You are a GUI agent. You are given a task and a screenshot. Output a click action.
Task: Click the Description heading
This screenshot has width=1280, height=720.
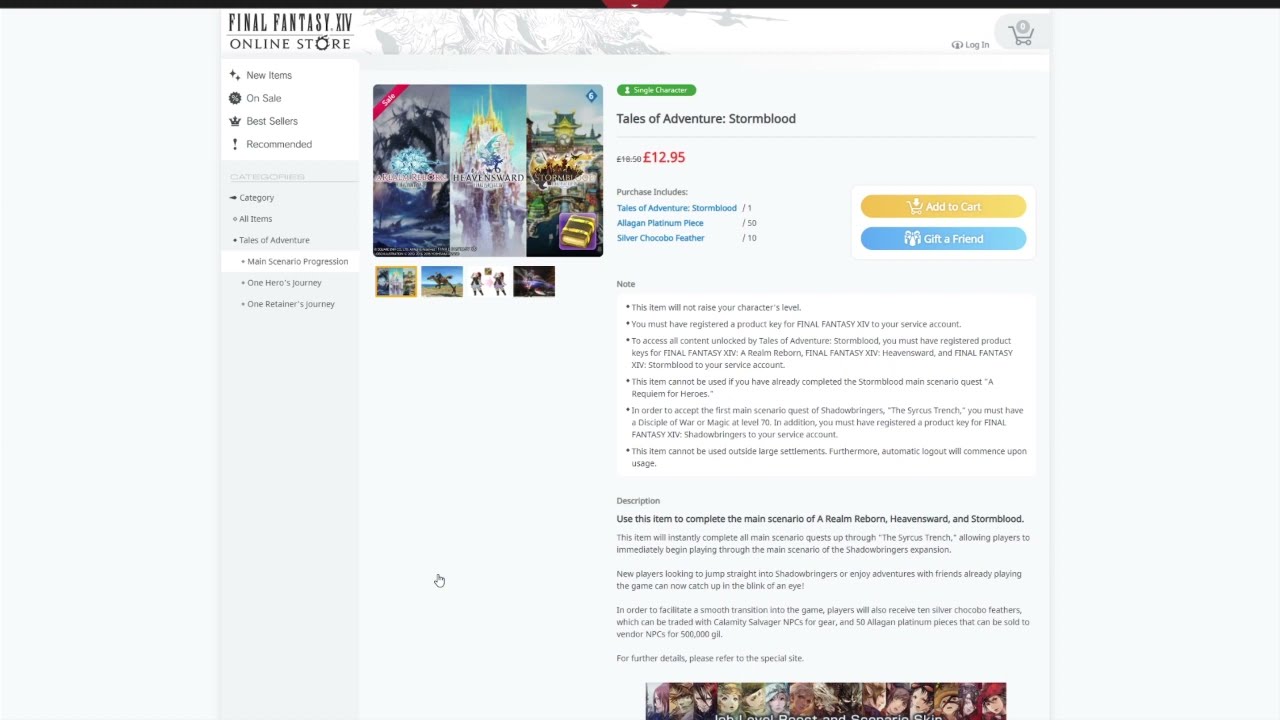coord(638,501)
